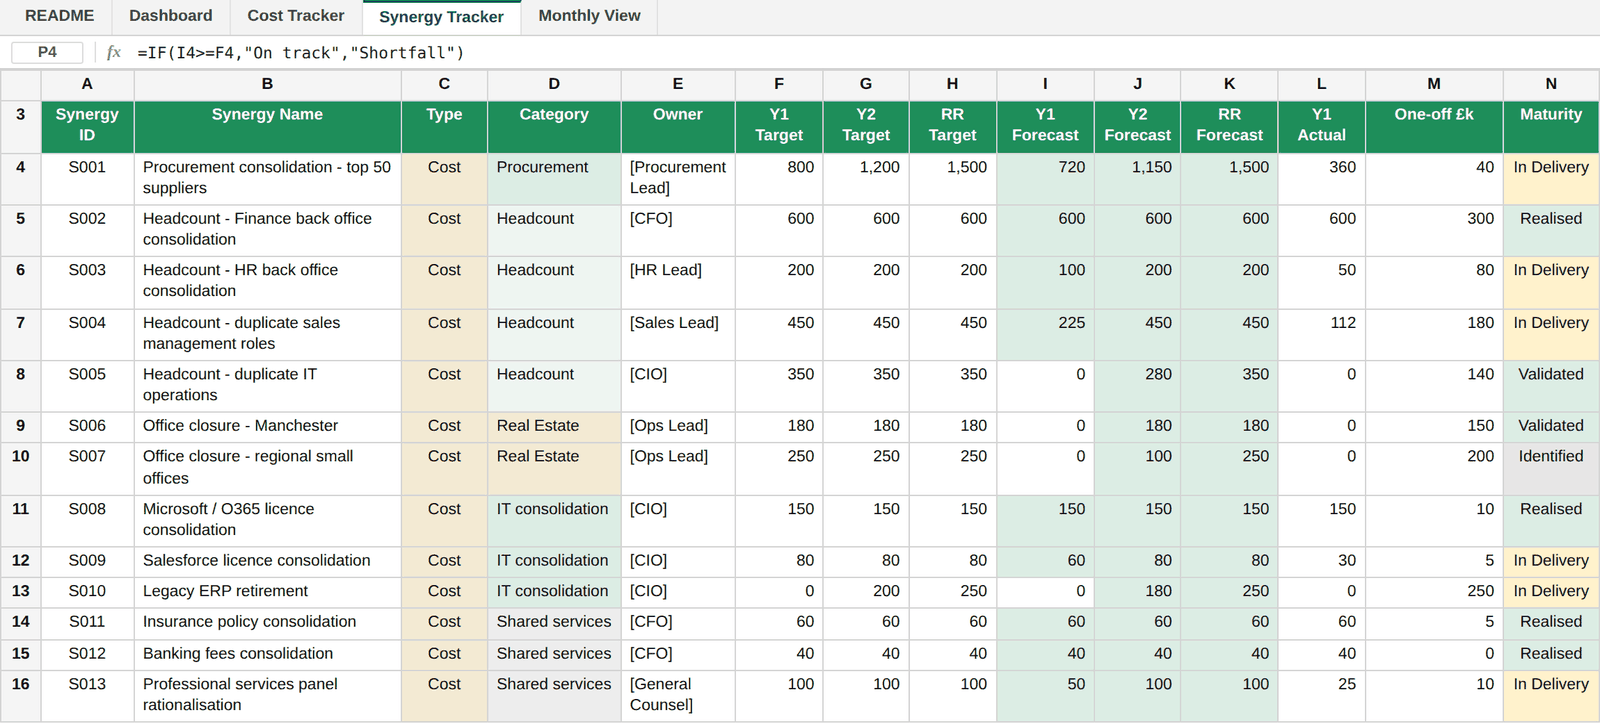The height and width of the screenshot is (724, 1600).
Task: Select In Delivery maturity cell for S010
Action: click(x=1551, y=591)
